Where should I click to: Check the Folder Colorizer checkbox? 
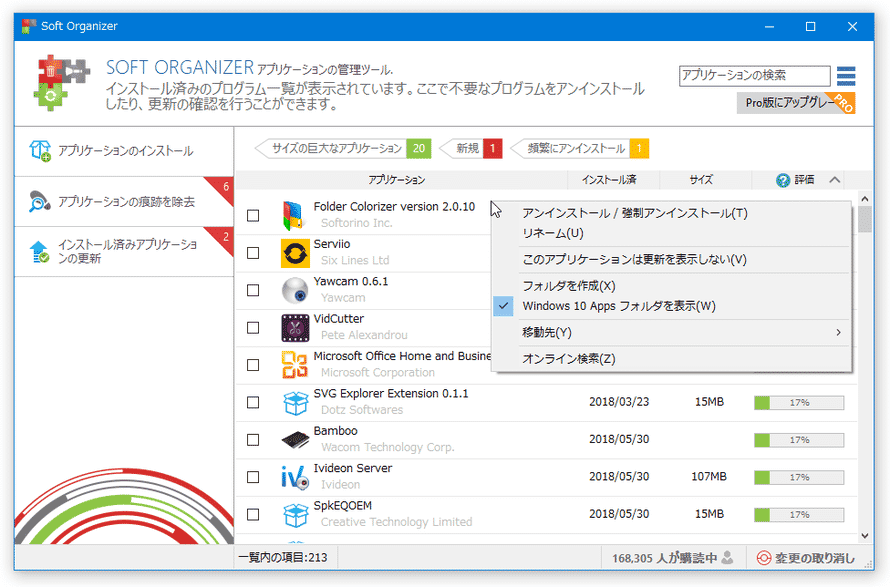pyautogui.click(x=253, y=216)
